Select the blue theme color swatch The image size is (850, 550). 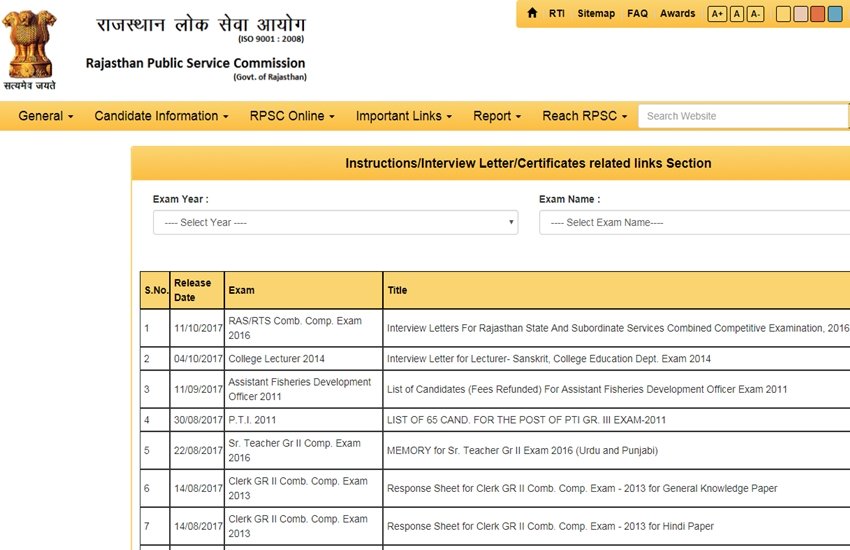click(835, 14)
